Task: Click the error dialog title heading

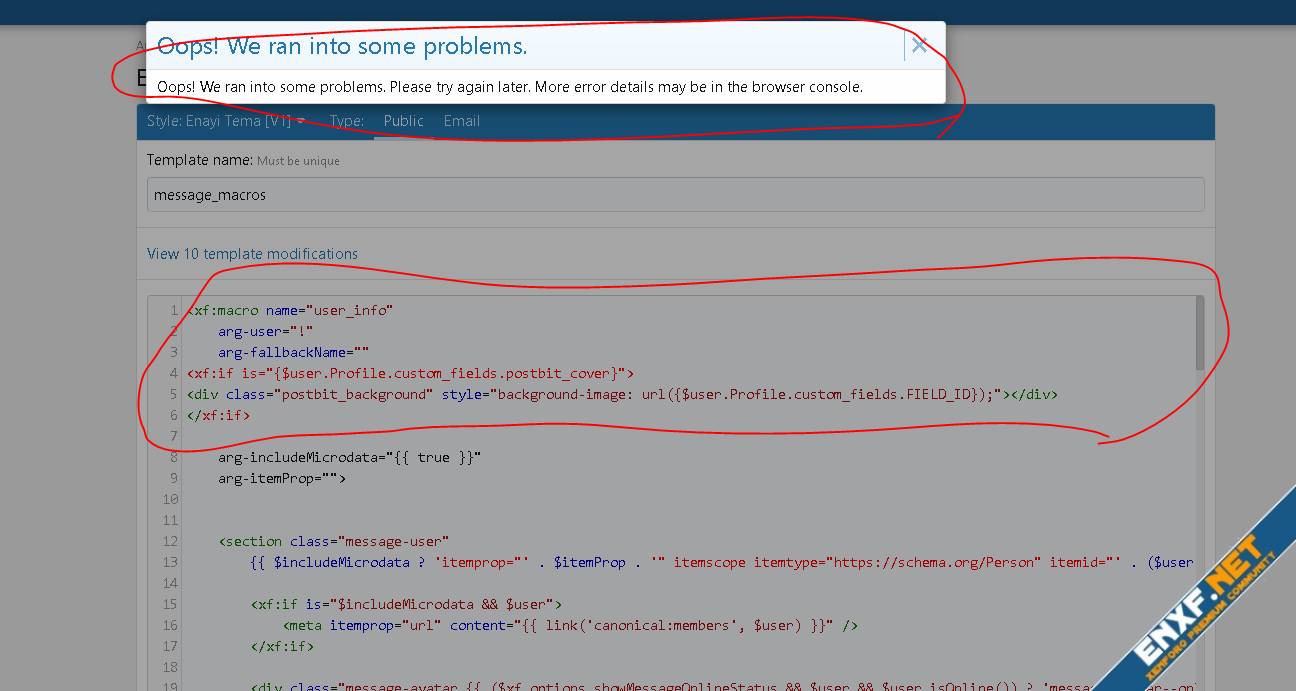Action: tap(342, 46)
